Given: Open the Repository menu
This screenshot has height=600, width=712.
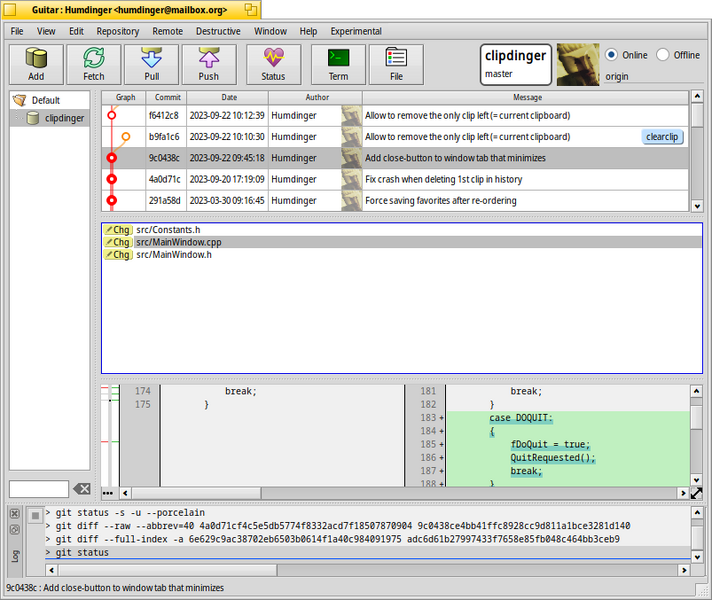Looking at the screenshot, I should tap(118, 31).
